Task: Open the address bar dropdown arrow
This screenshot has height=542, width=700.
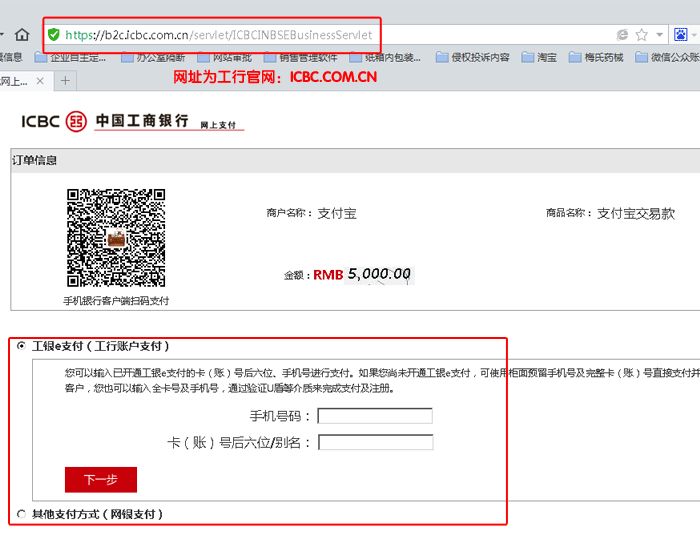Action: pyautogui.click(x=659, y=34)
